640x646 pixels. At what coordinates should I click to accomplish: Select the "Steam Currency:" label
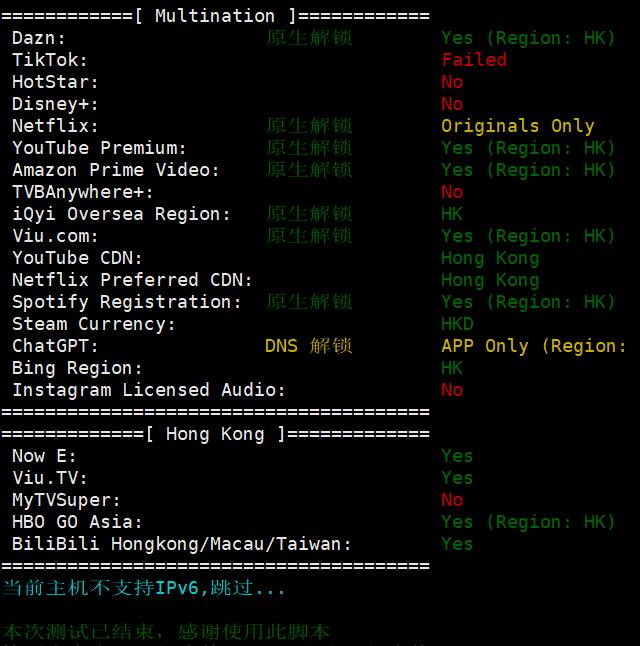pos(94,324)
